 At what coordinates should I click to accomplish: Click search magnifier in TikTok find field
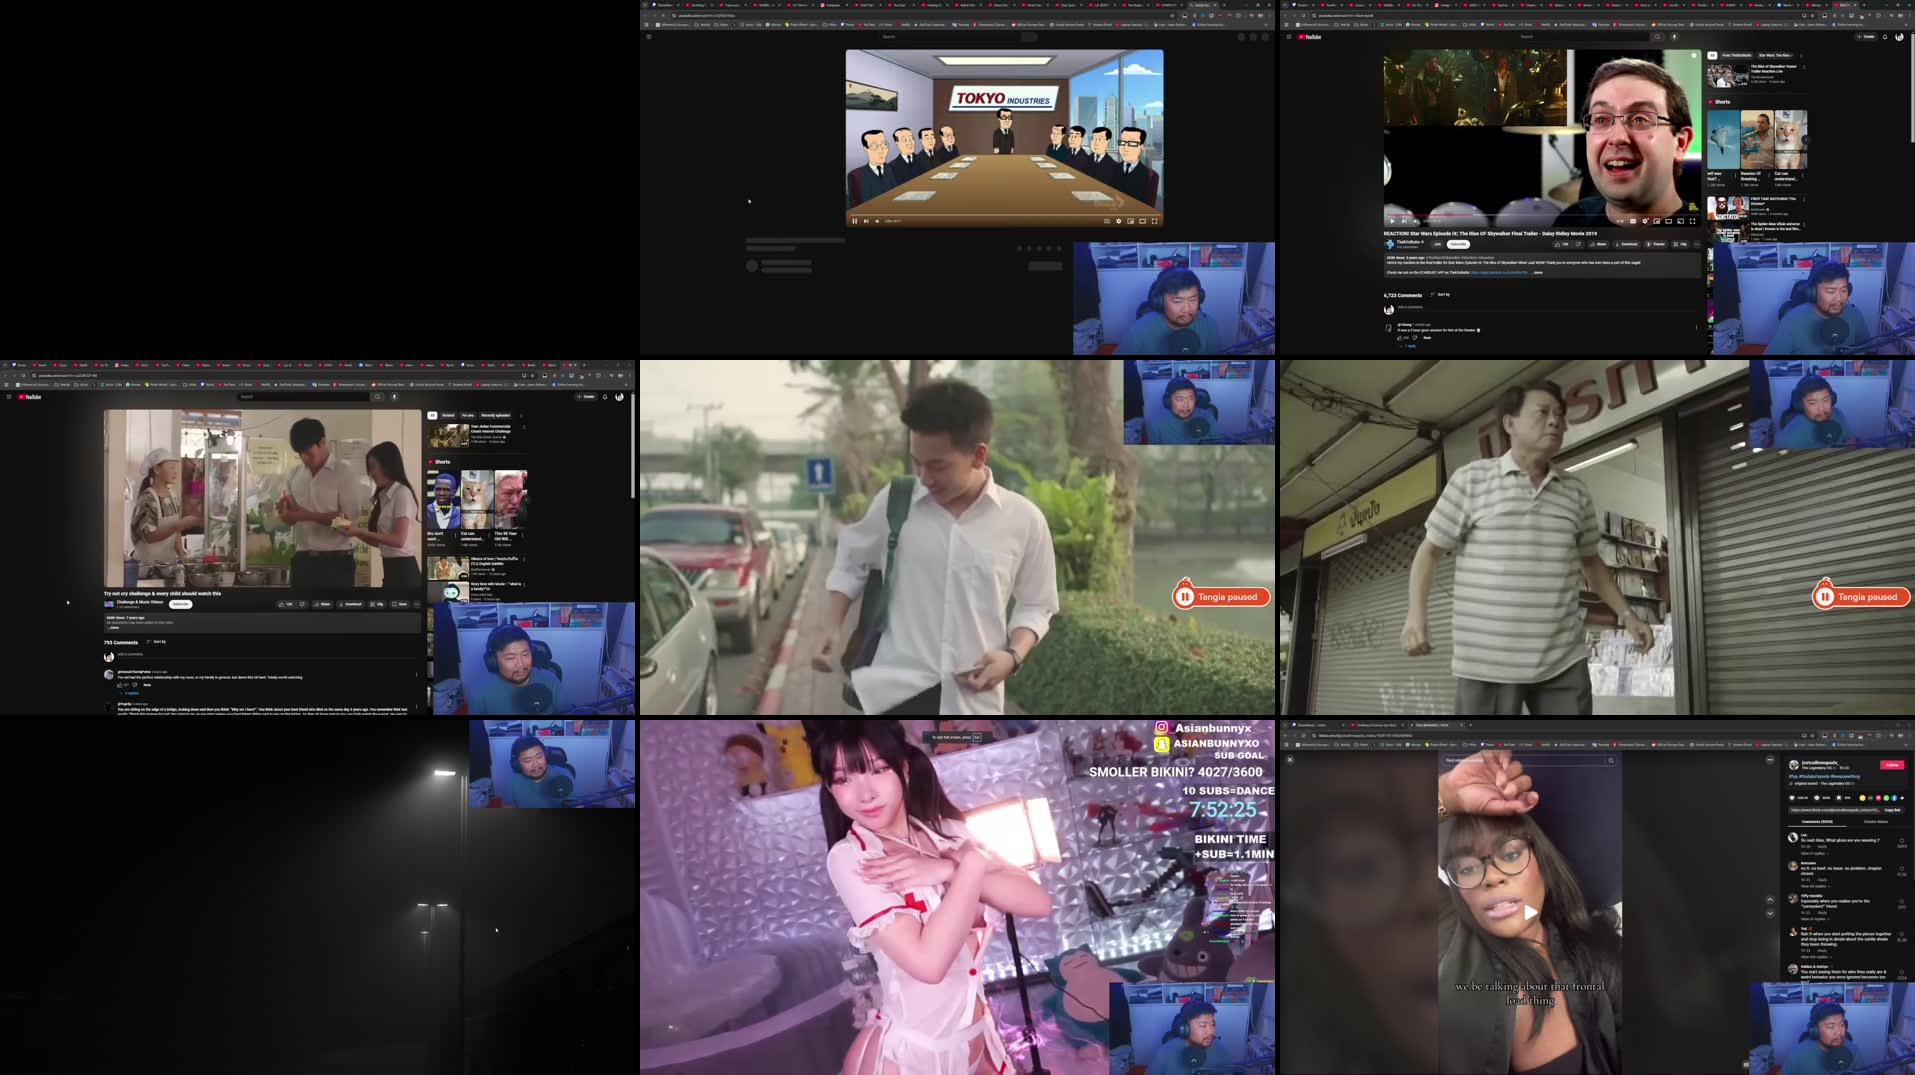click(x=1611, y=760)
